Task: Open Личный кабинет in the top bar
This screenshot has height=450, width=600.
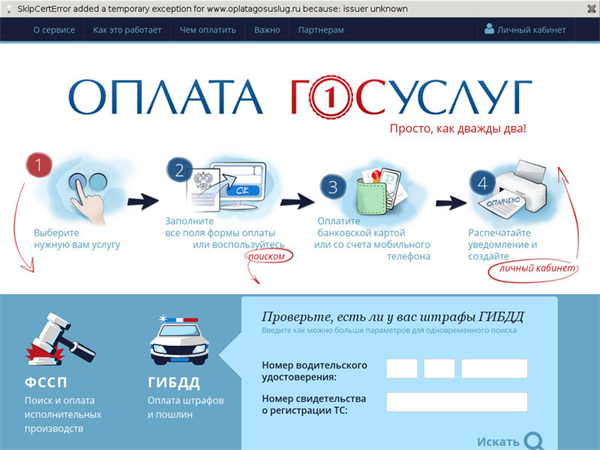Action: (x=531, y=30)
